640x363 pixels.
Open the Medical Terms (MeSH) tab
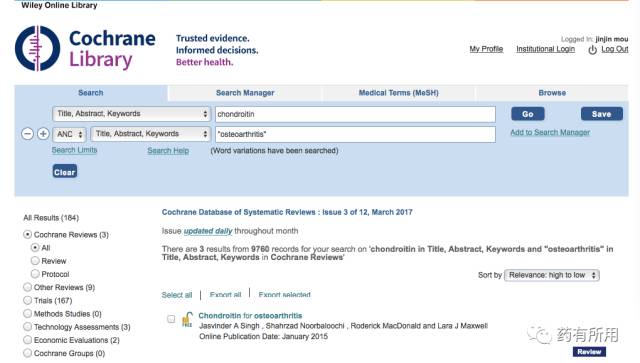tap(398, 93)
